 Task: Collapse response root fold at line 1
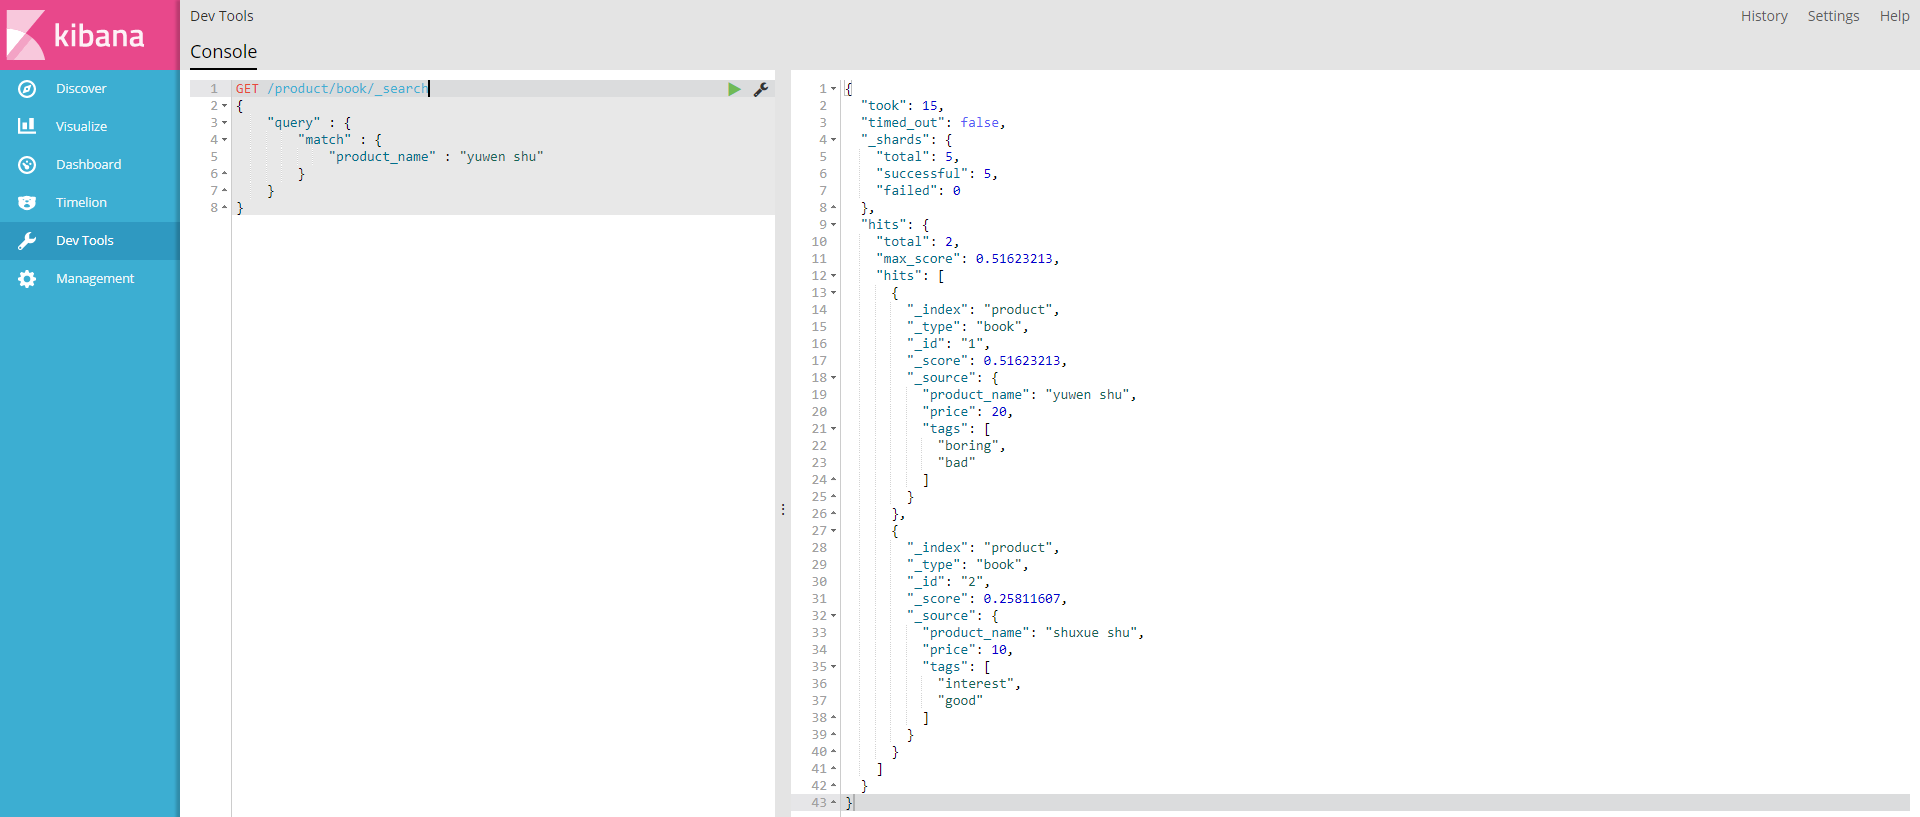click(834, 89)
